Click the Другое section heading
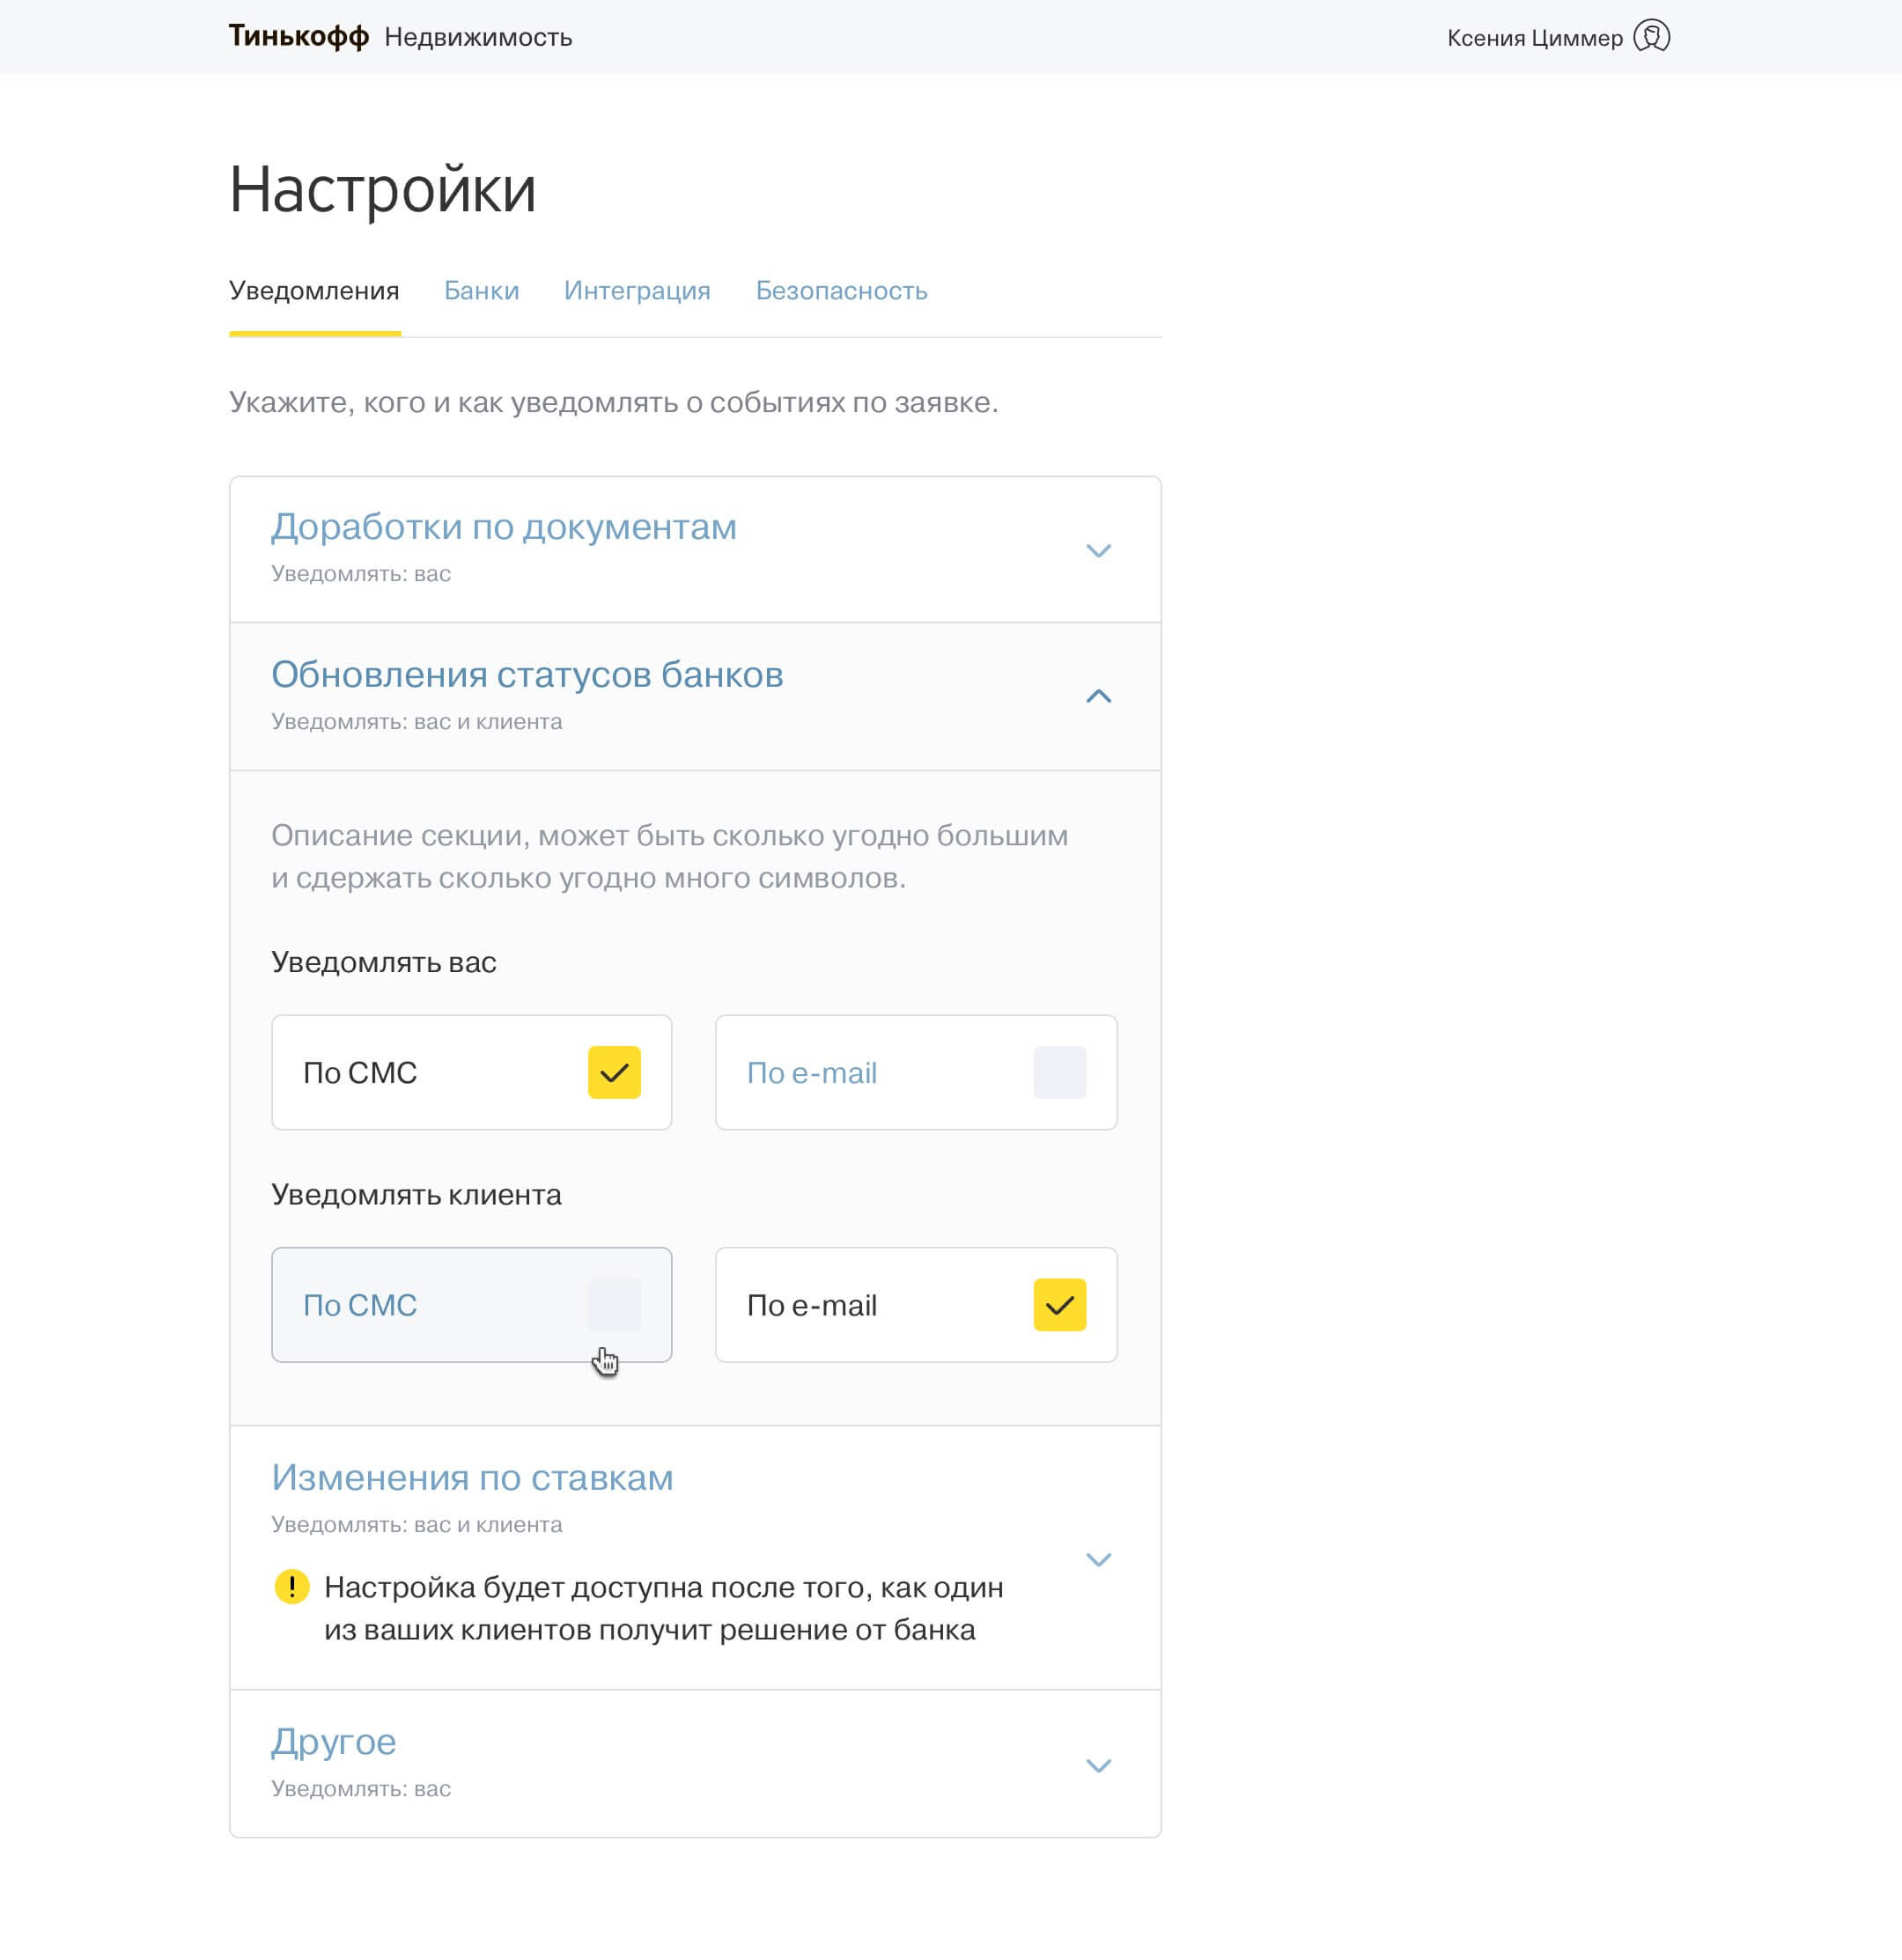1902x1960 pixels. click(x=334, y=1742)
